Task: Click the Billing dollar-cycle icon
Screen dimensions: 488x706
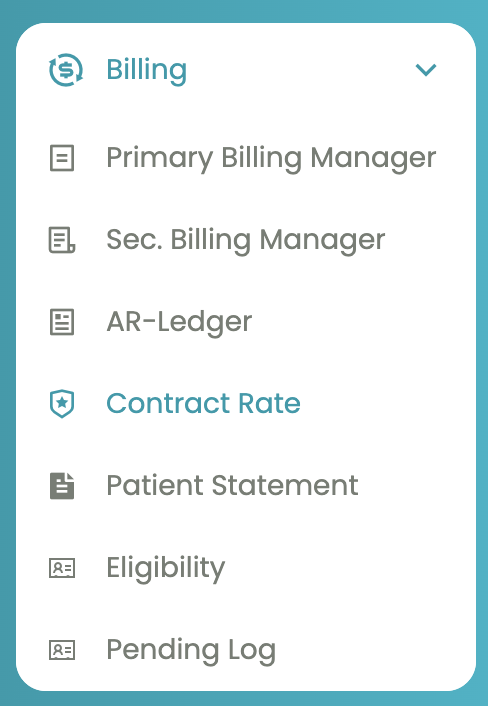Action: pos(66,70)
